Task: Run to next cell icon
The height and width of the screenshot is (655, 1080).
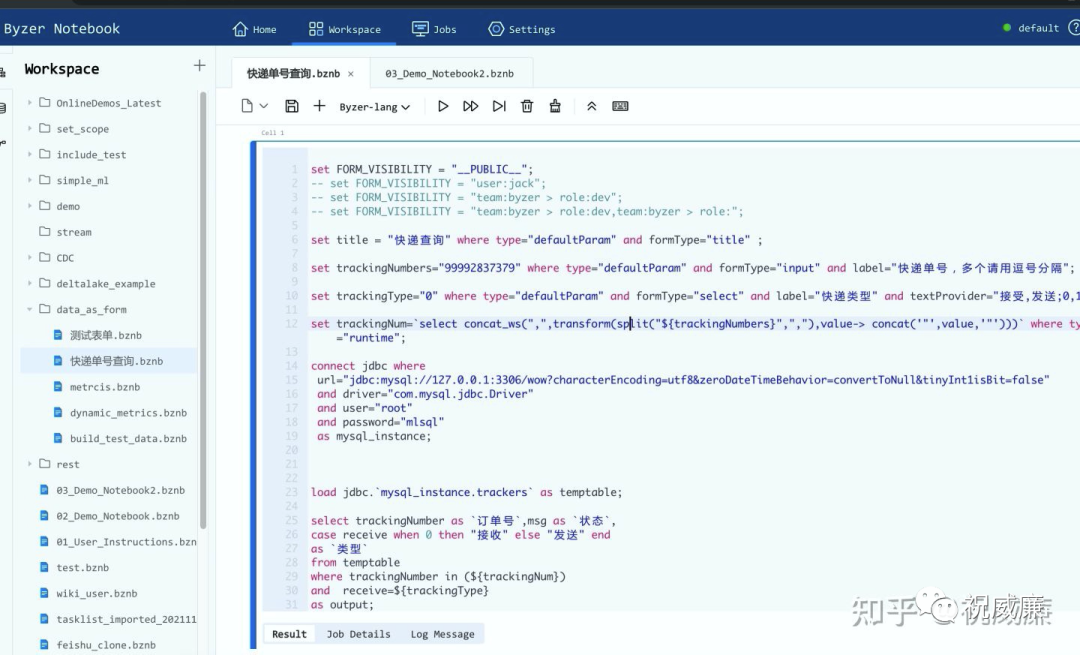Action: 499,106
